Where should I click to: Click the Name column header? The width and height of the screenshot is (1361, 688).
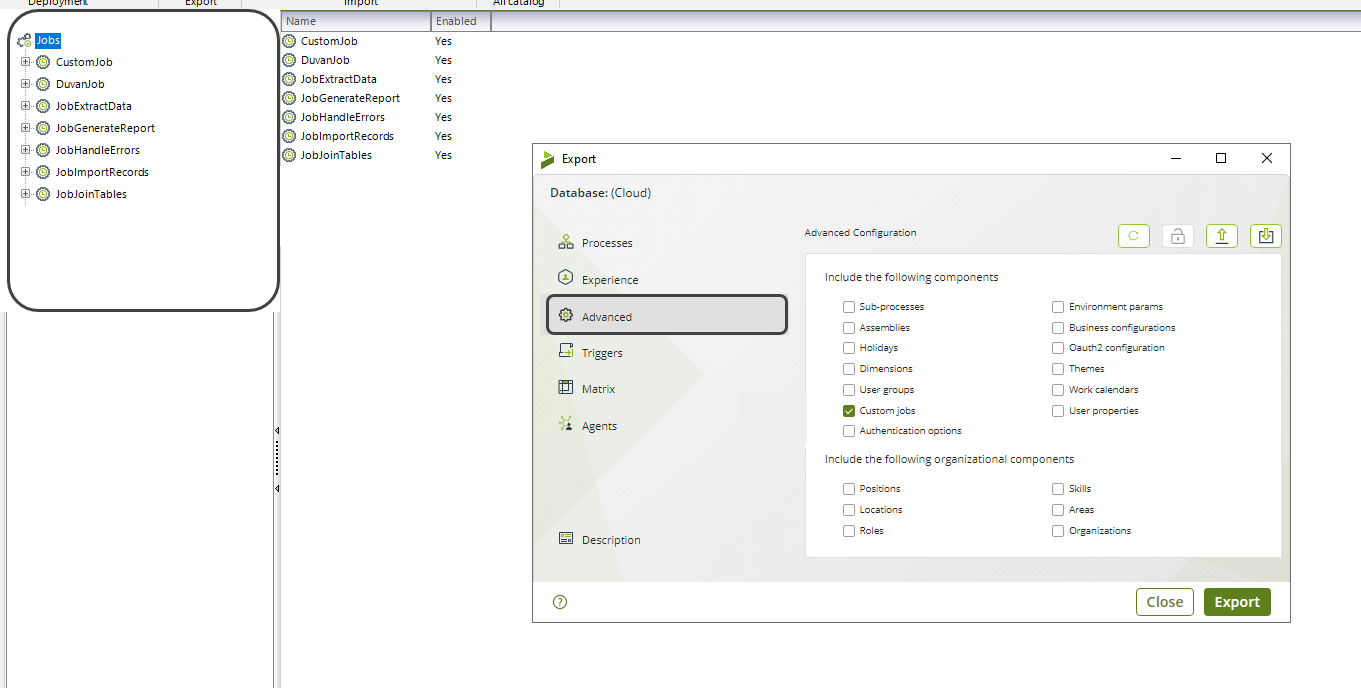pos(355,21)
